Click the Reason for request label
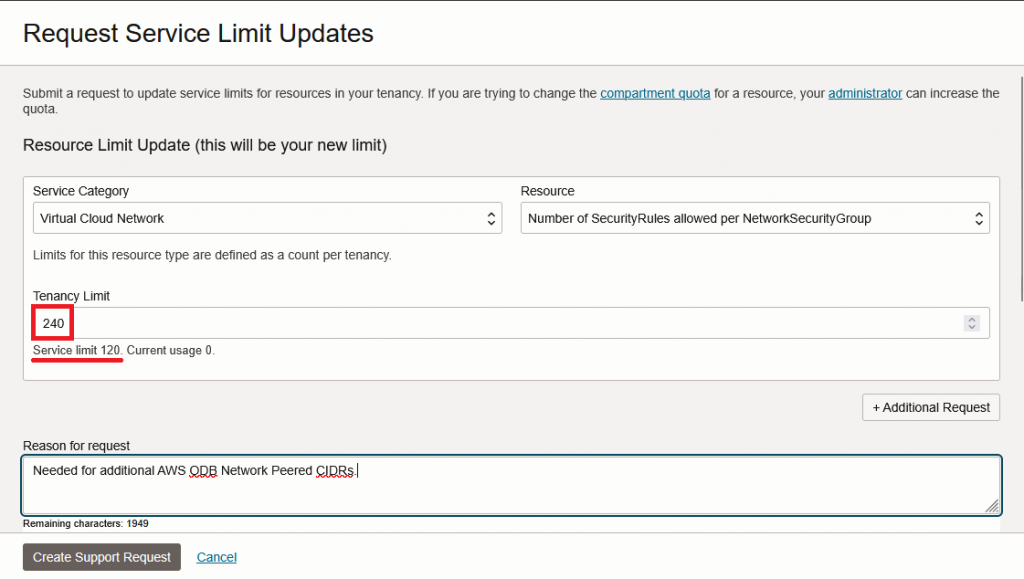 (x=76, y=445)
